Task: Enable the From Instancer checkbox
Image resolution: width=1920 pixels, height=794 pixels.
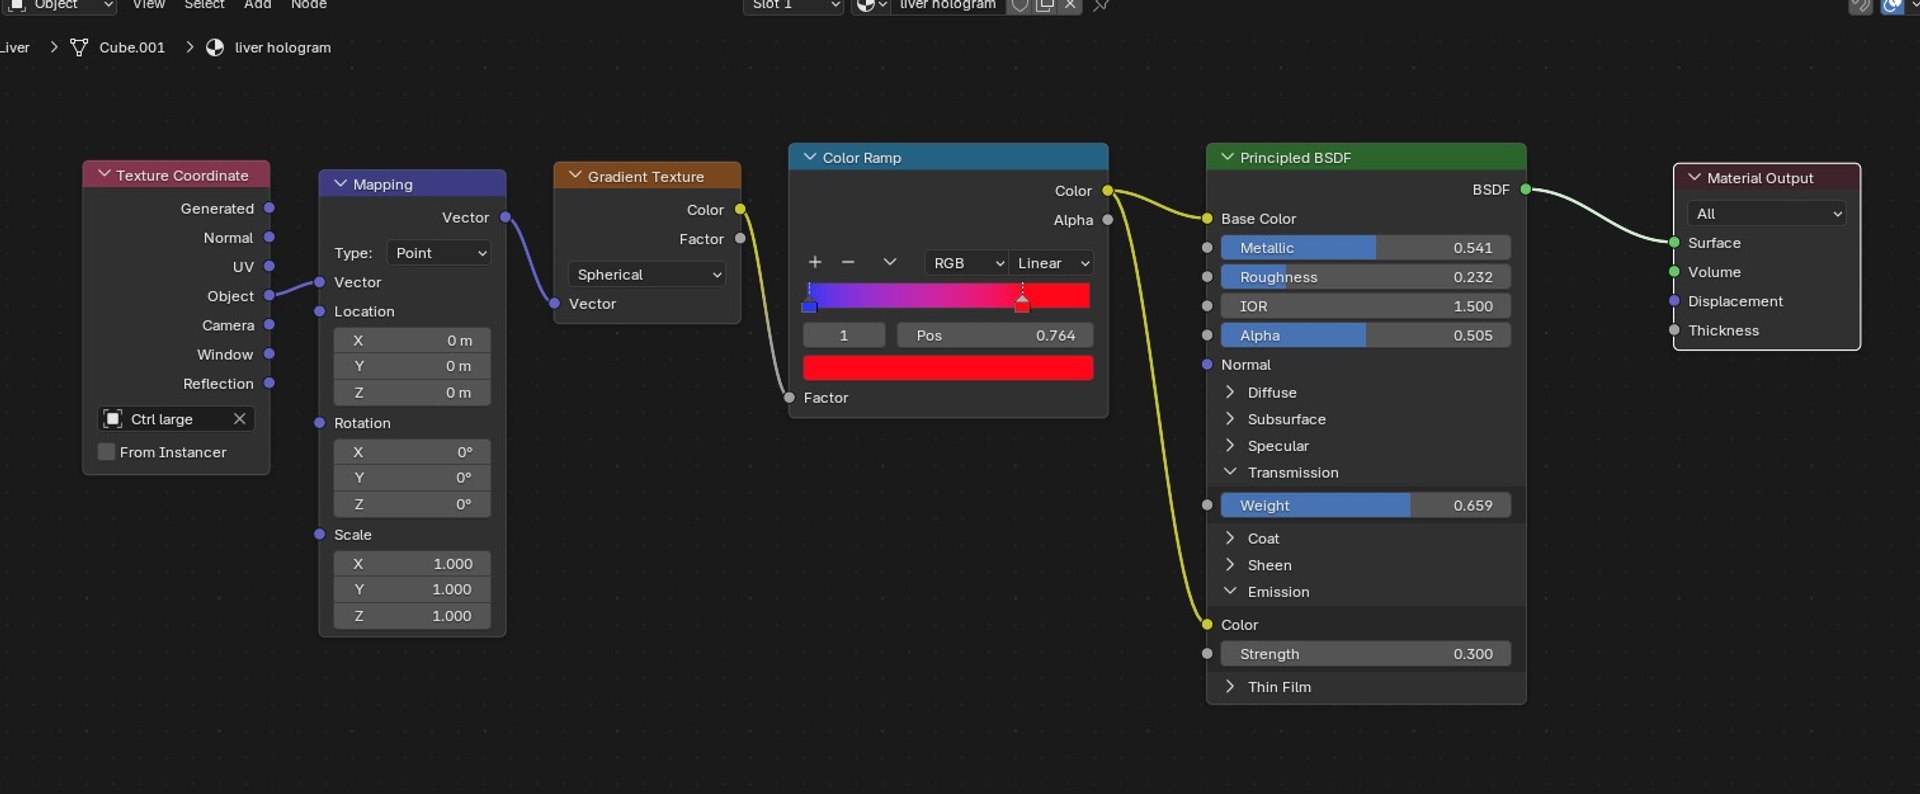Action: [x=107, y=452]
